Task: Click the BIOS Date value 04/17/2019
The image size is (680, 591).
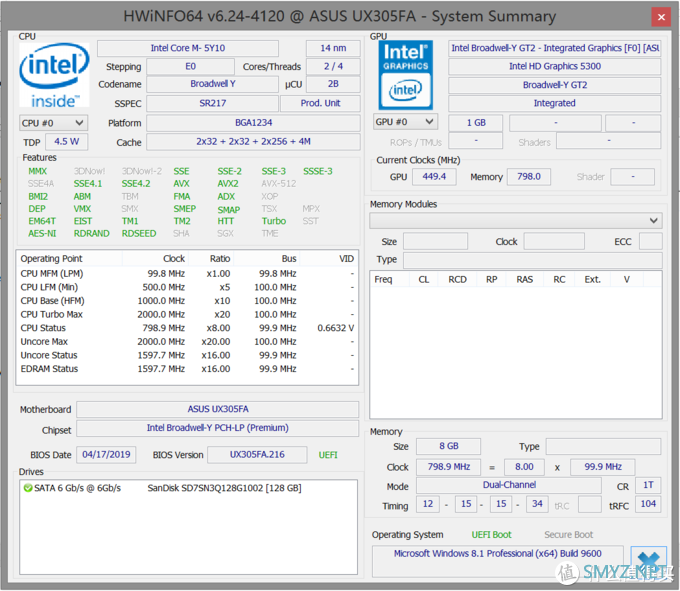Action: coord(106,455)
